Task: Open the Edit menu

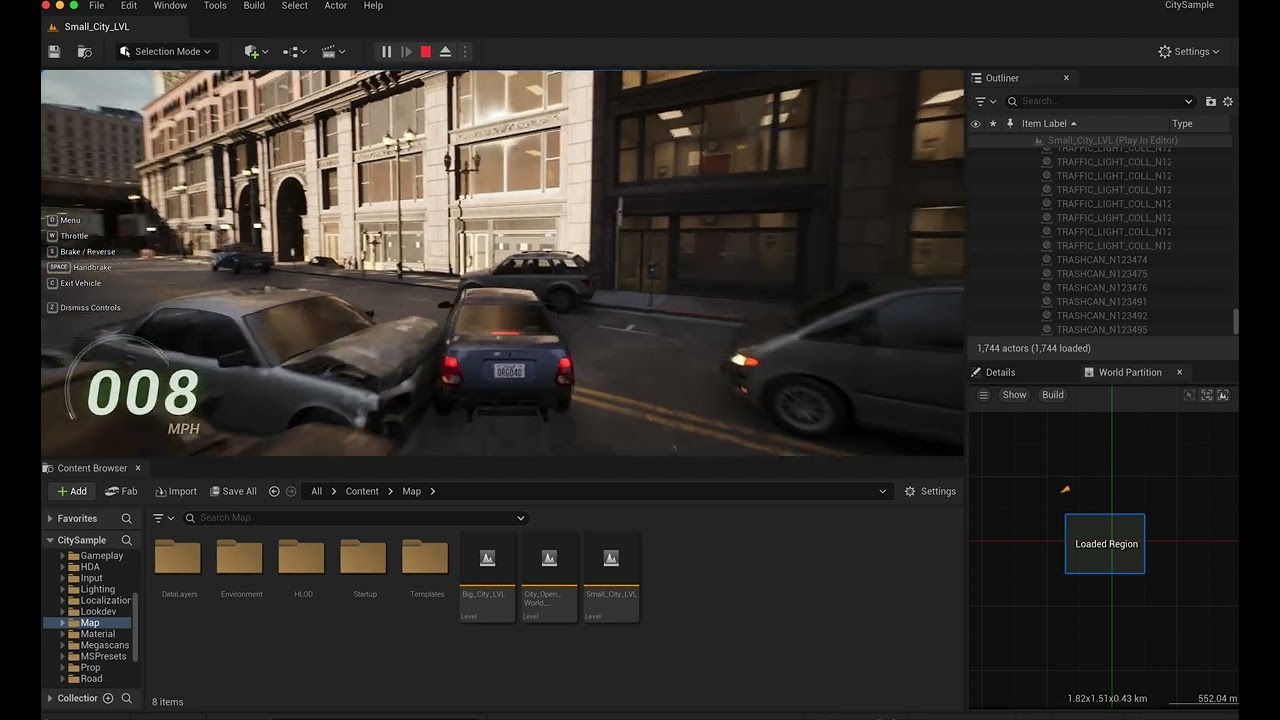Action: [x=129, y=6]
